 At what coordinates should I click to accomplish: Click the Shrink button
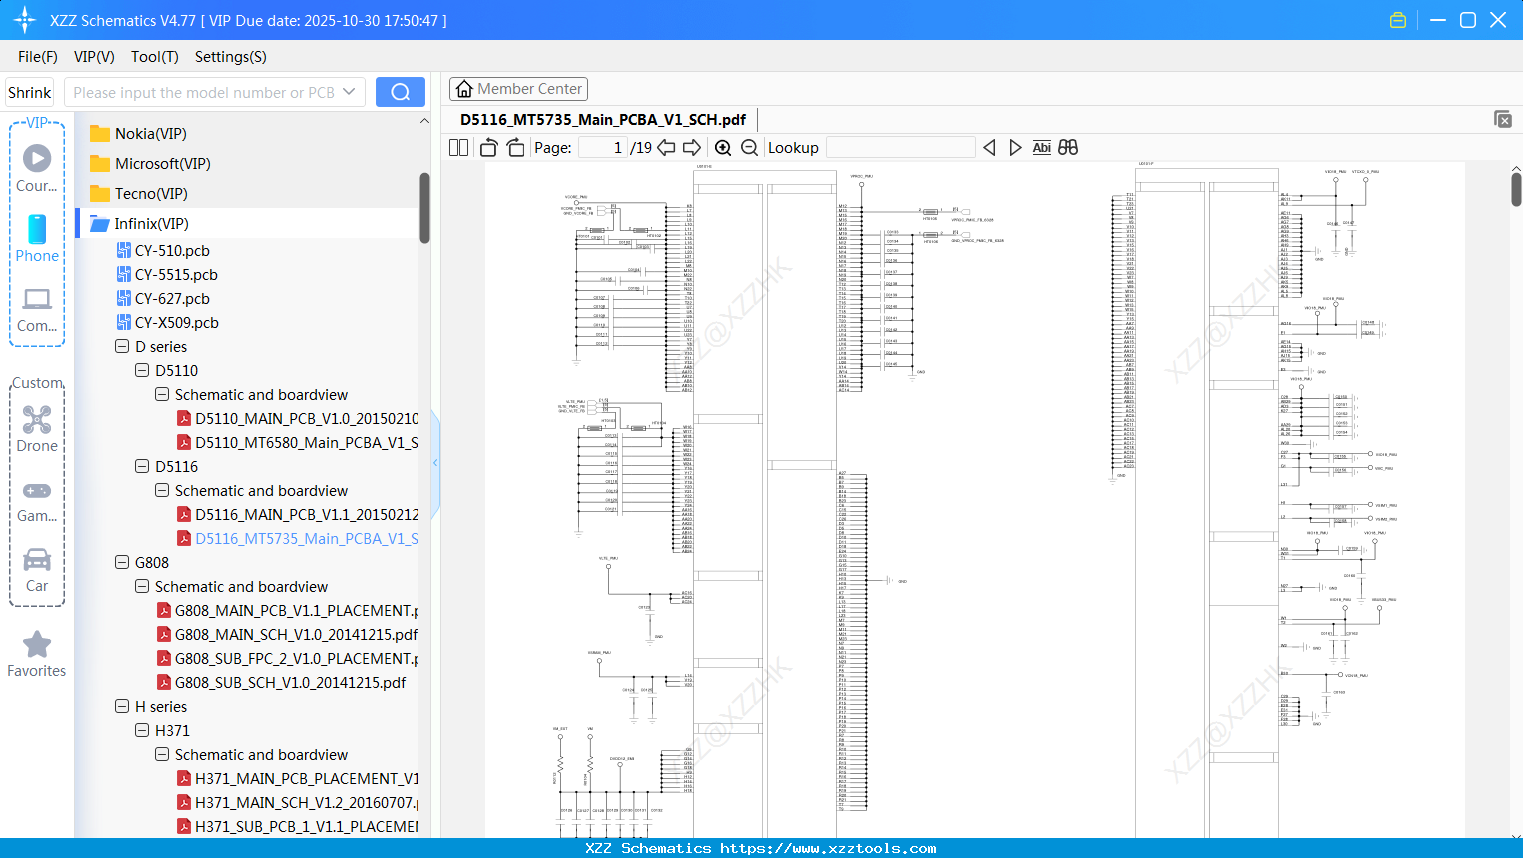(x=30, y=92)
